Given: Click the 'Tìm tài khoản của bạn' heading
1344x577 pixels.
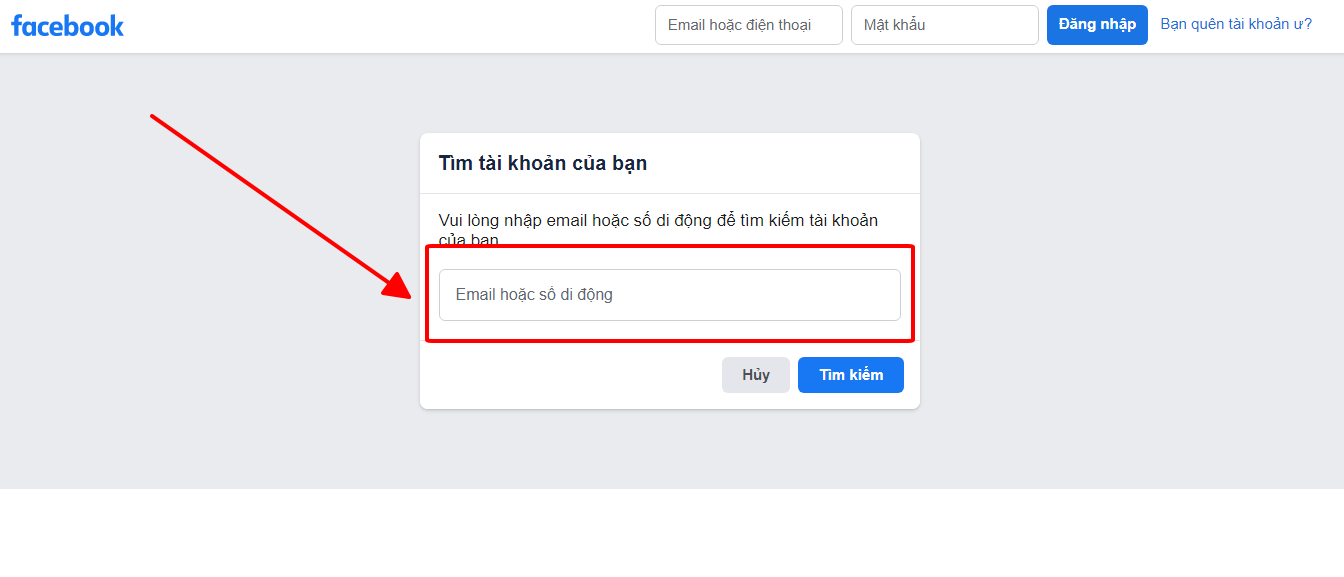Looking at the screenshot, I should click(x=543, y=163).
